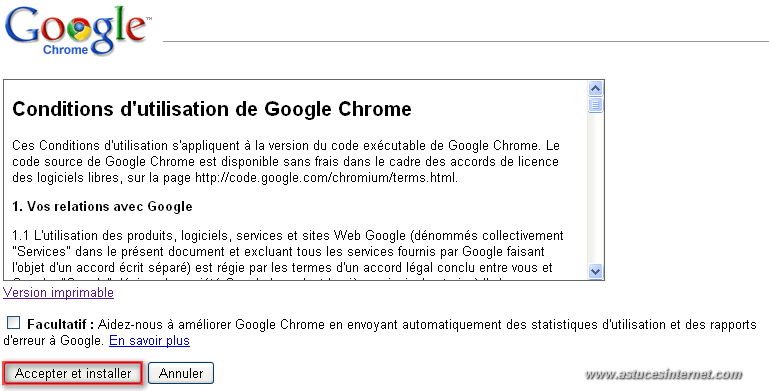Click the "1. Vos relations avec Google" heading
Screen dimensions: 769x391
[102, 207]
